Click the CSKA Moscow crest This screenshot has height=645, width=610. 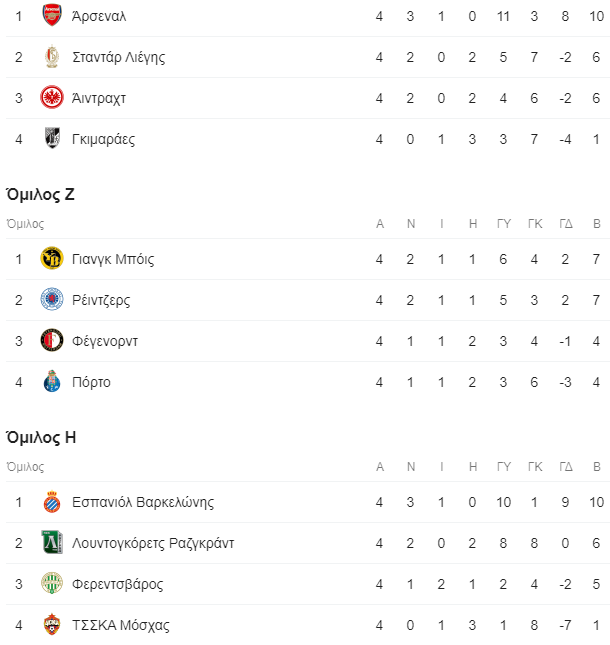coord(52,624)
